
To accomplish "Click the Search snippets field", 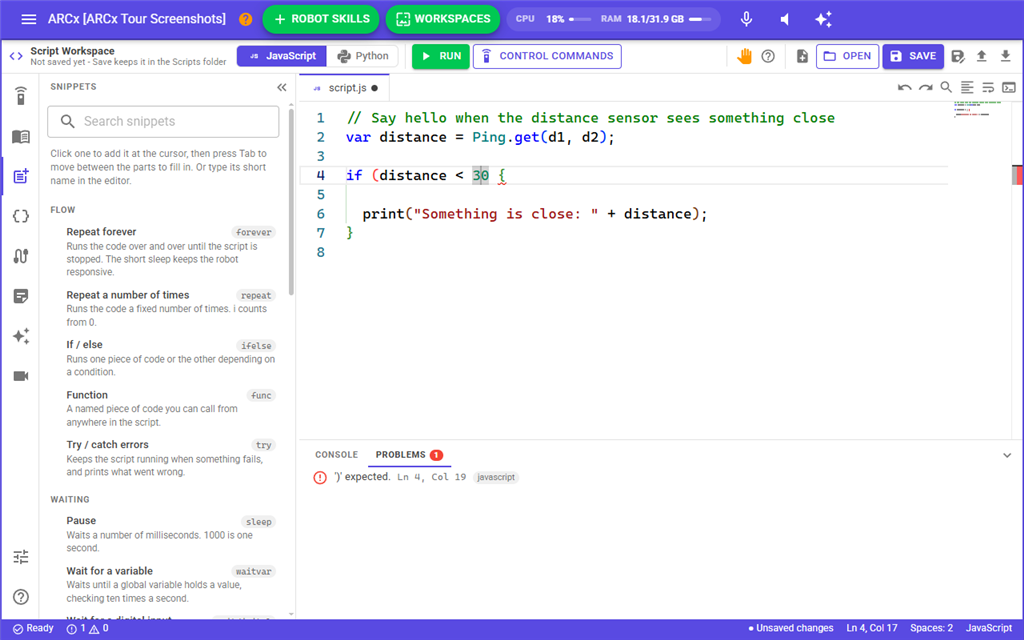I will pos(163,121).
